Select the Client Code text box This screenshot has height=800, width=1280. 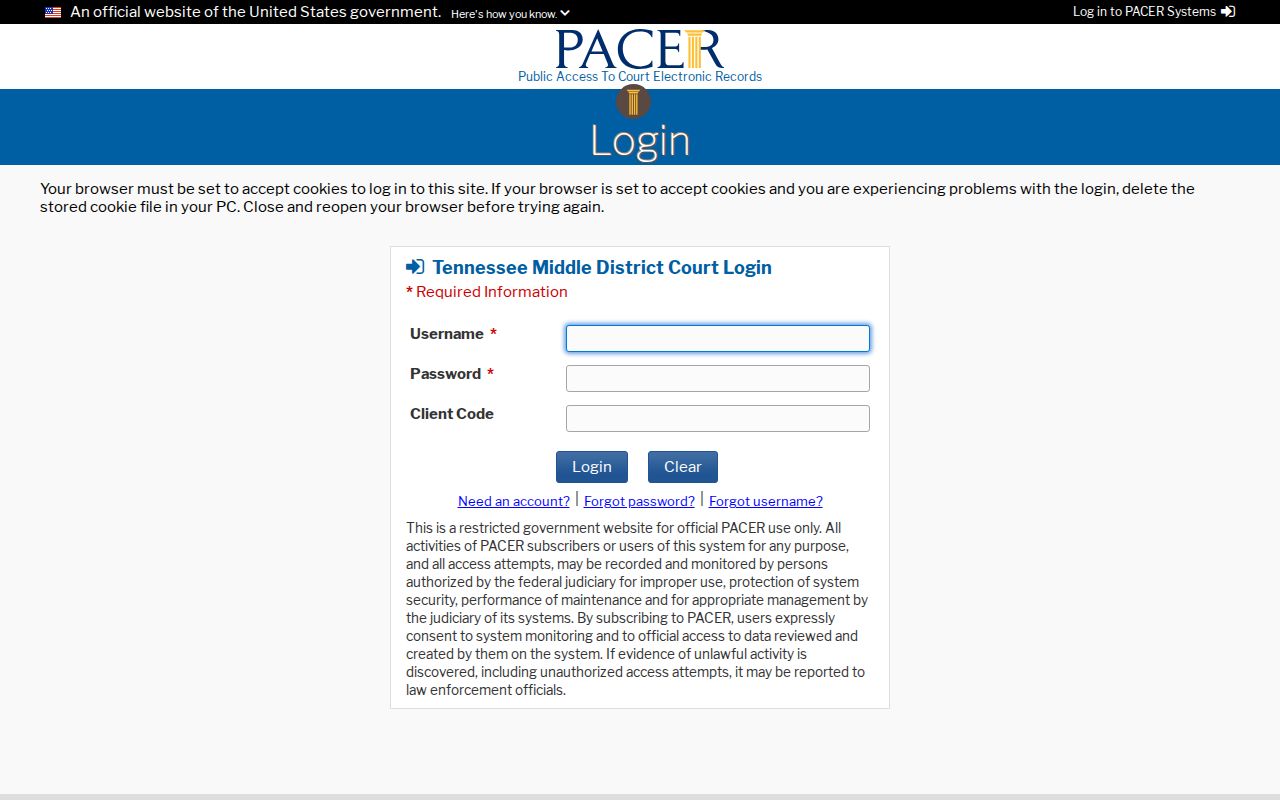tap(718, 418)
